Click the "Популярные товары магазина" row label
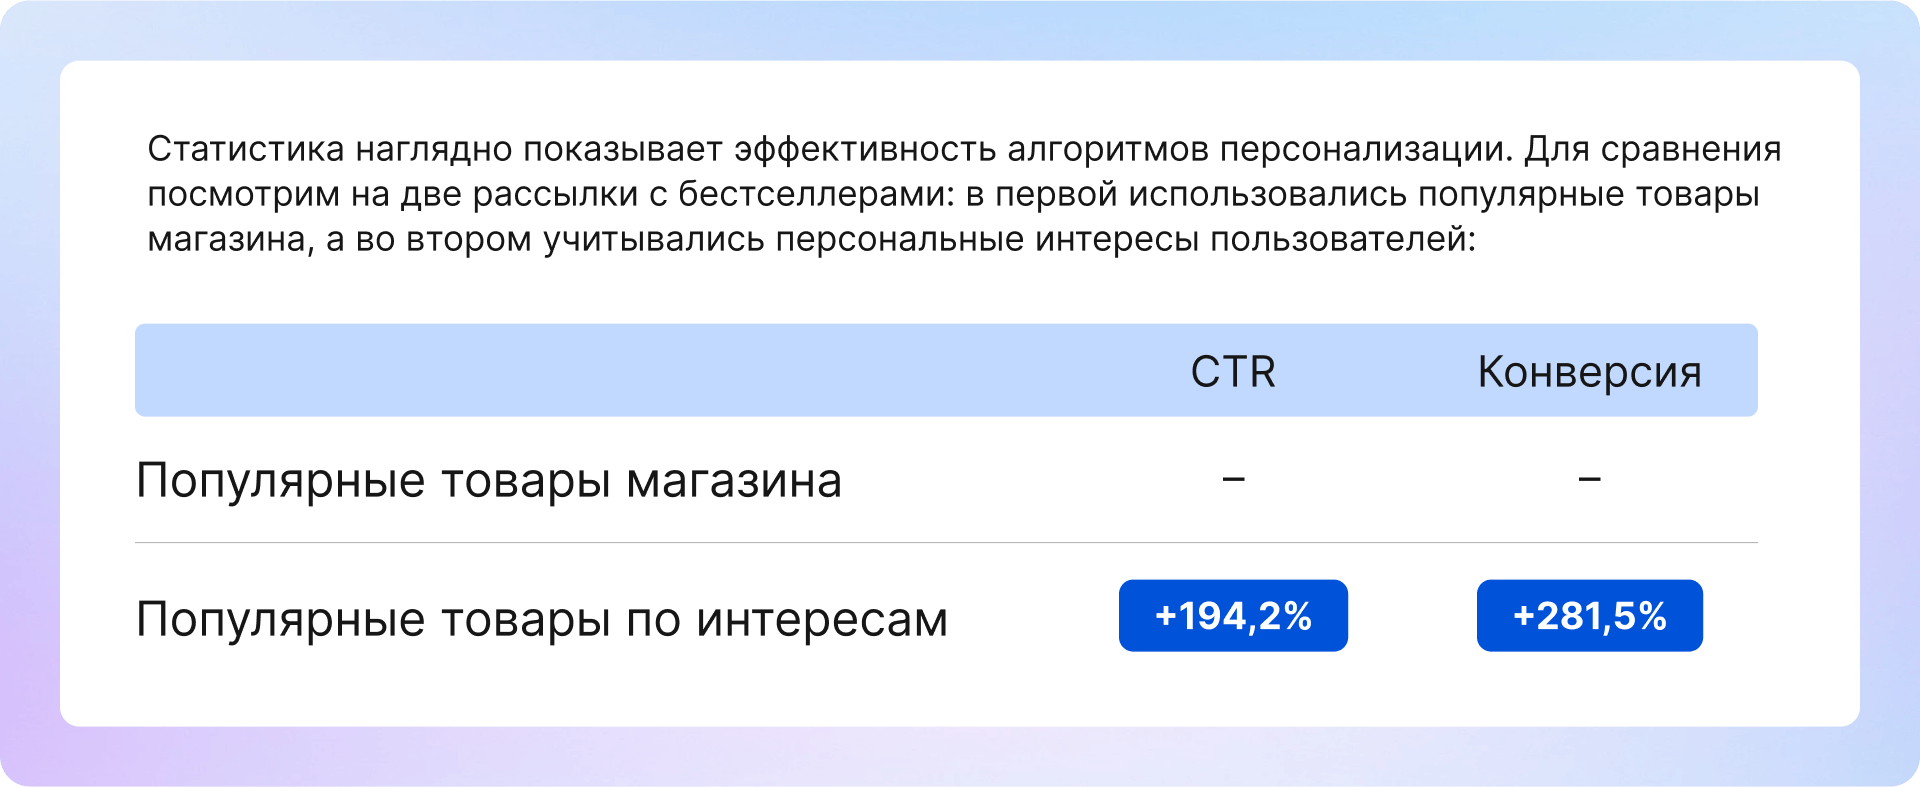Image resolution: width=1920 pixels, height=787 pixels. (488, 481)
